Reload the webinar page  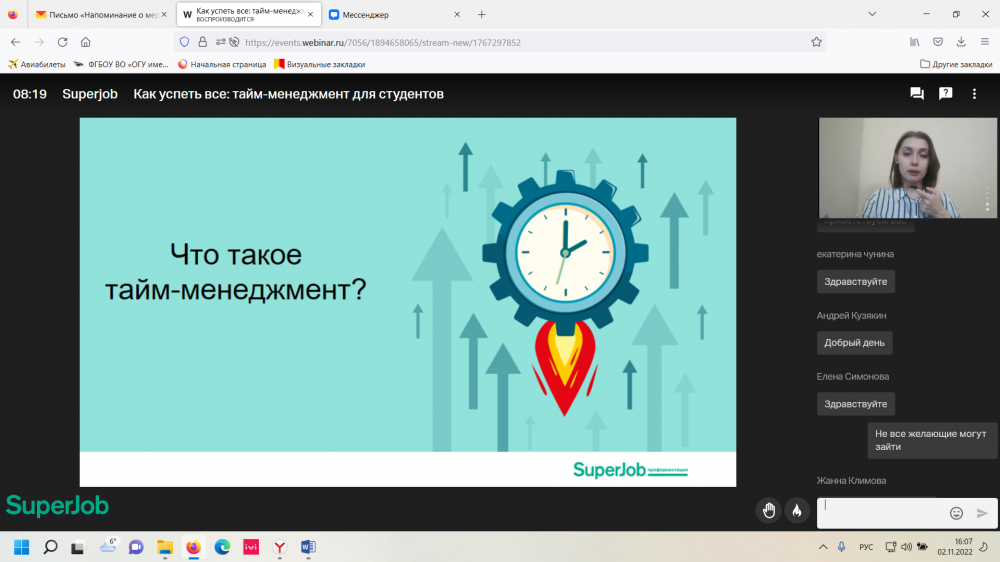click(x=62, y=42)
